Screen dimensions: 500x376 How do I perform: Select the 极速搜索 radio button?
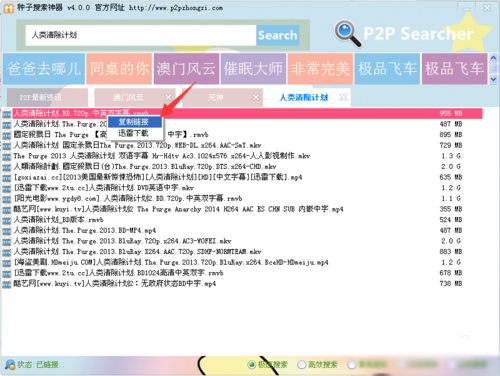click(252, 365)
